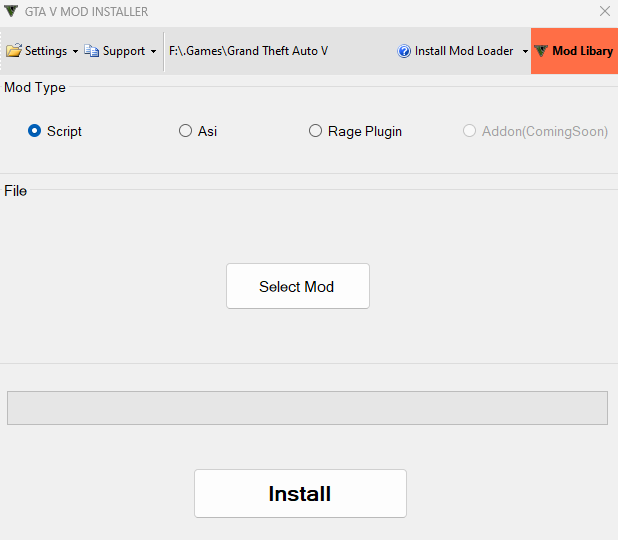
Task: Click the Settings folder icon
Action: [x=14, y=51]
